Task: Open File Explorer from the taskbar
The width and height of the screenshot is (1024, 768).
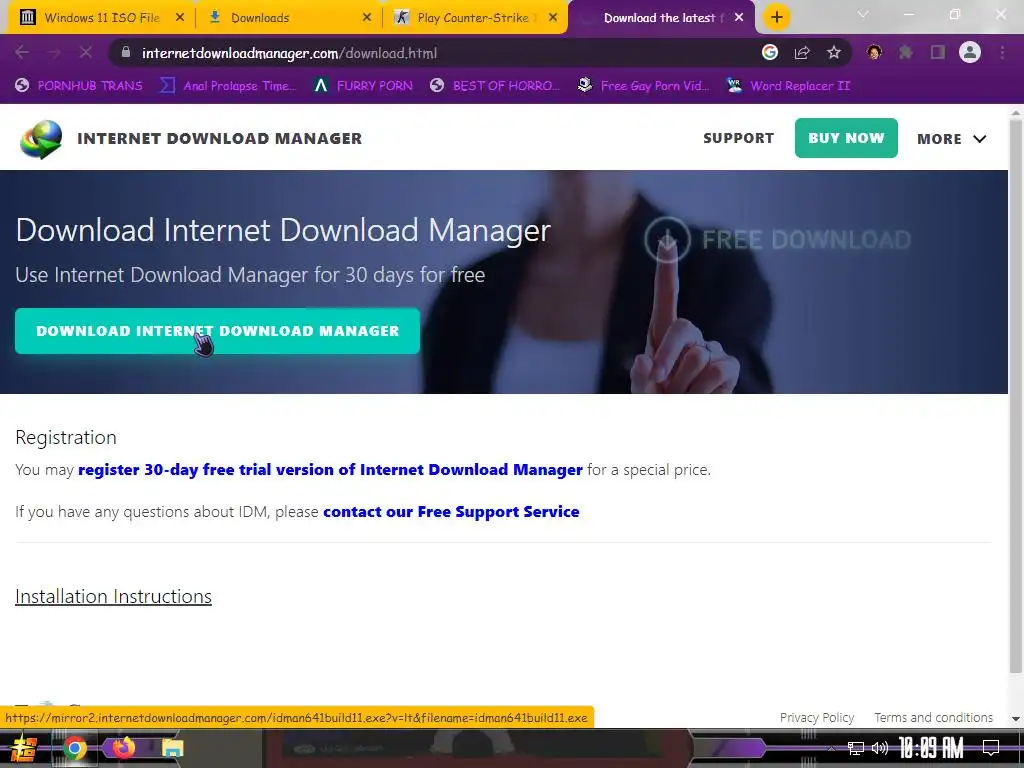Action: tap(172, 748)
